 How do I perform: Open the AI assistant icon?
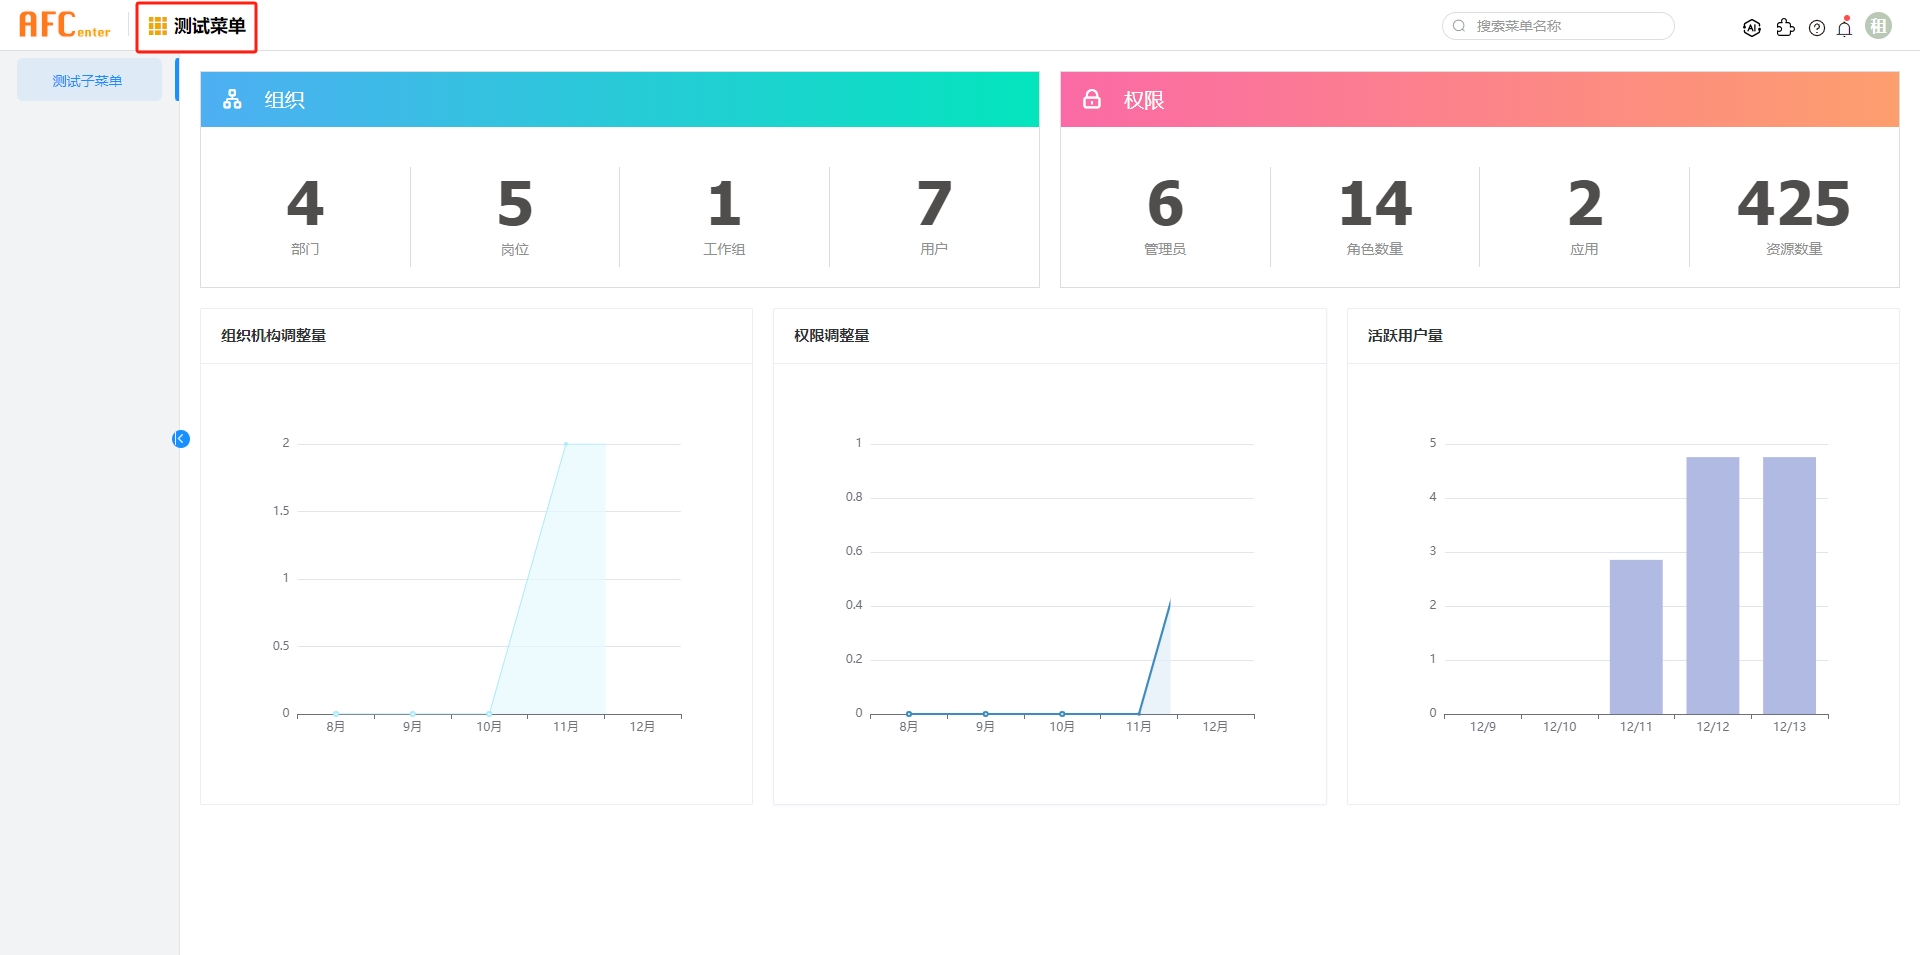[1751, 28]
